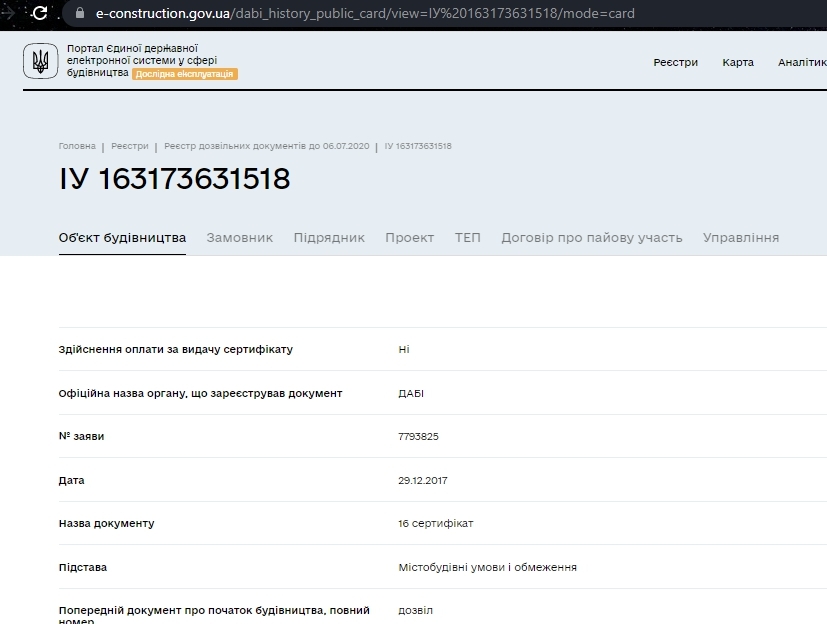Go to Головна breadcrumb link
Image resolution: width=827 pixels, height=624 pixels.
[77, 146]
